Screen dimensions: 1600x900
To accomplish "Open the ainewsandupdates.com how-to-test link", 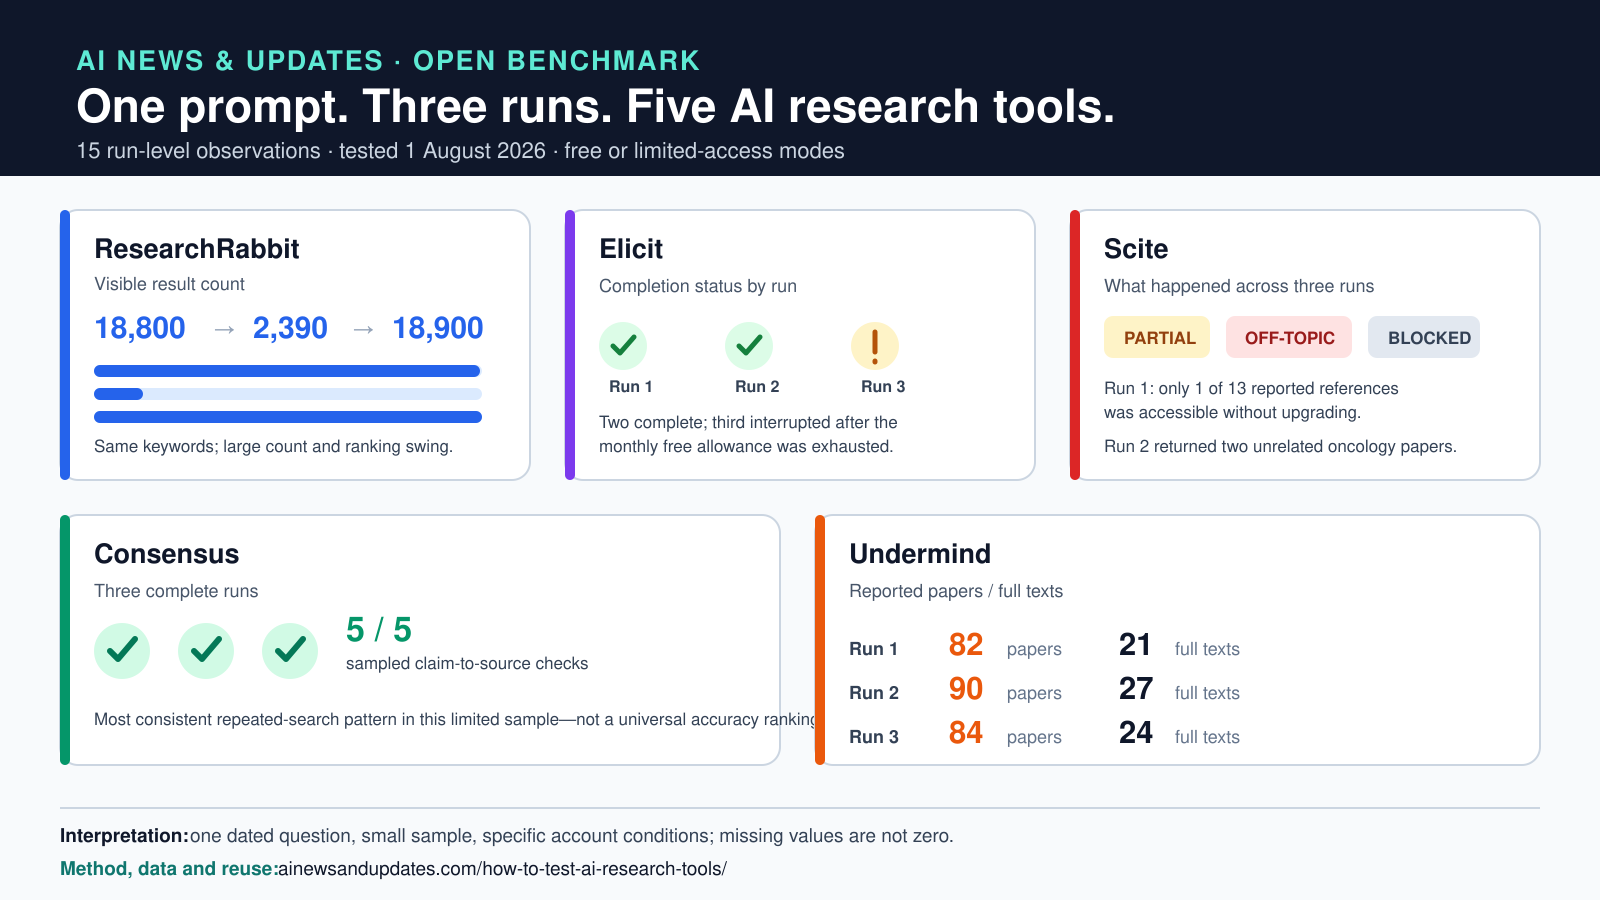I will [503, 869].
